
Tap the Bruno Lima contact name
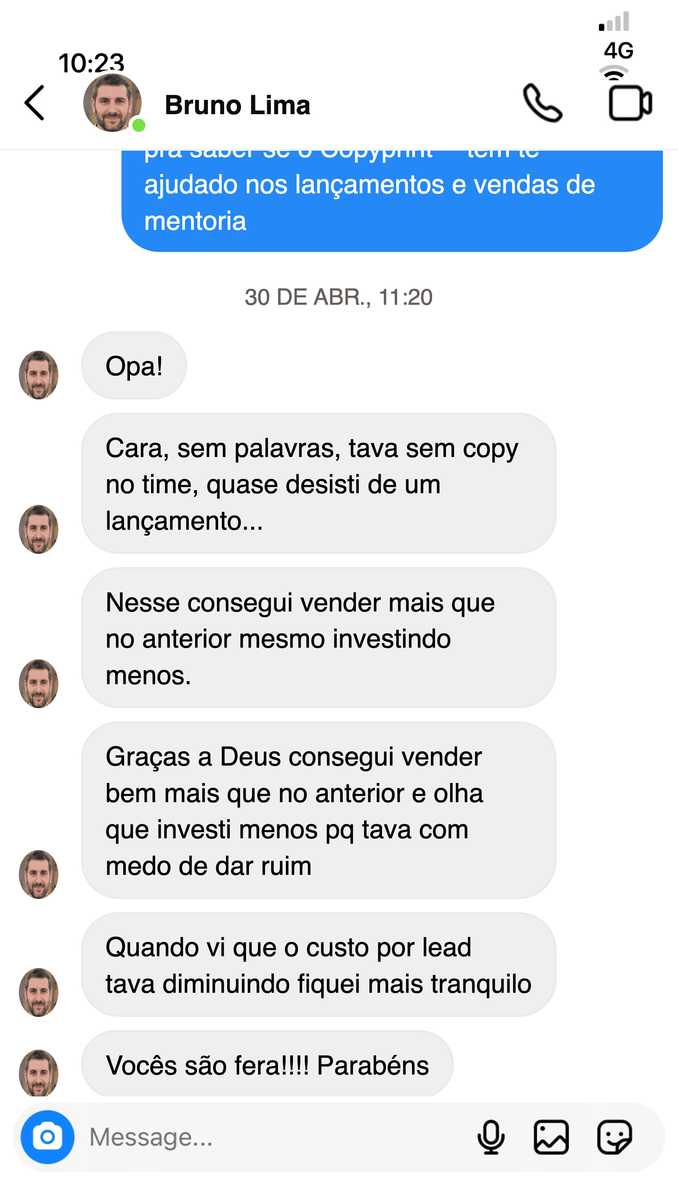coord(237,105)
